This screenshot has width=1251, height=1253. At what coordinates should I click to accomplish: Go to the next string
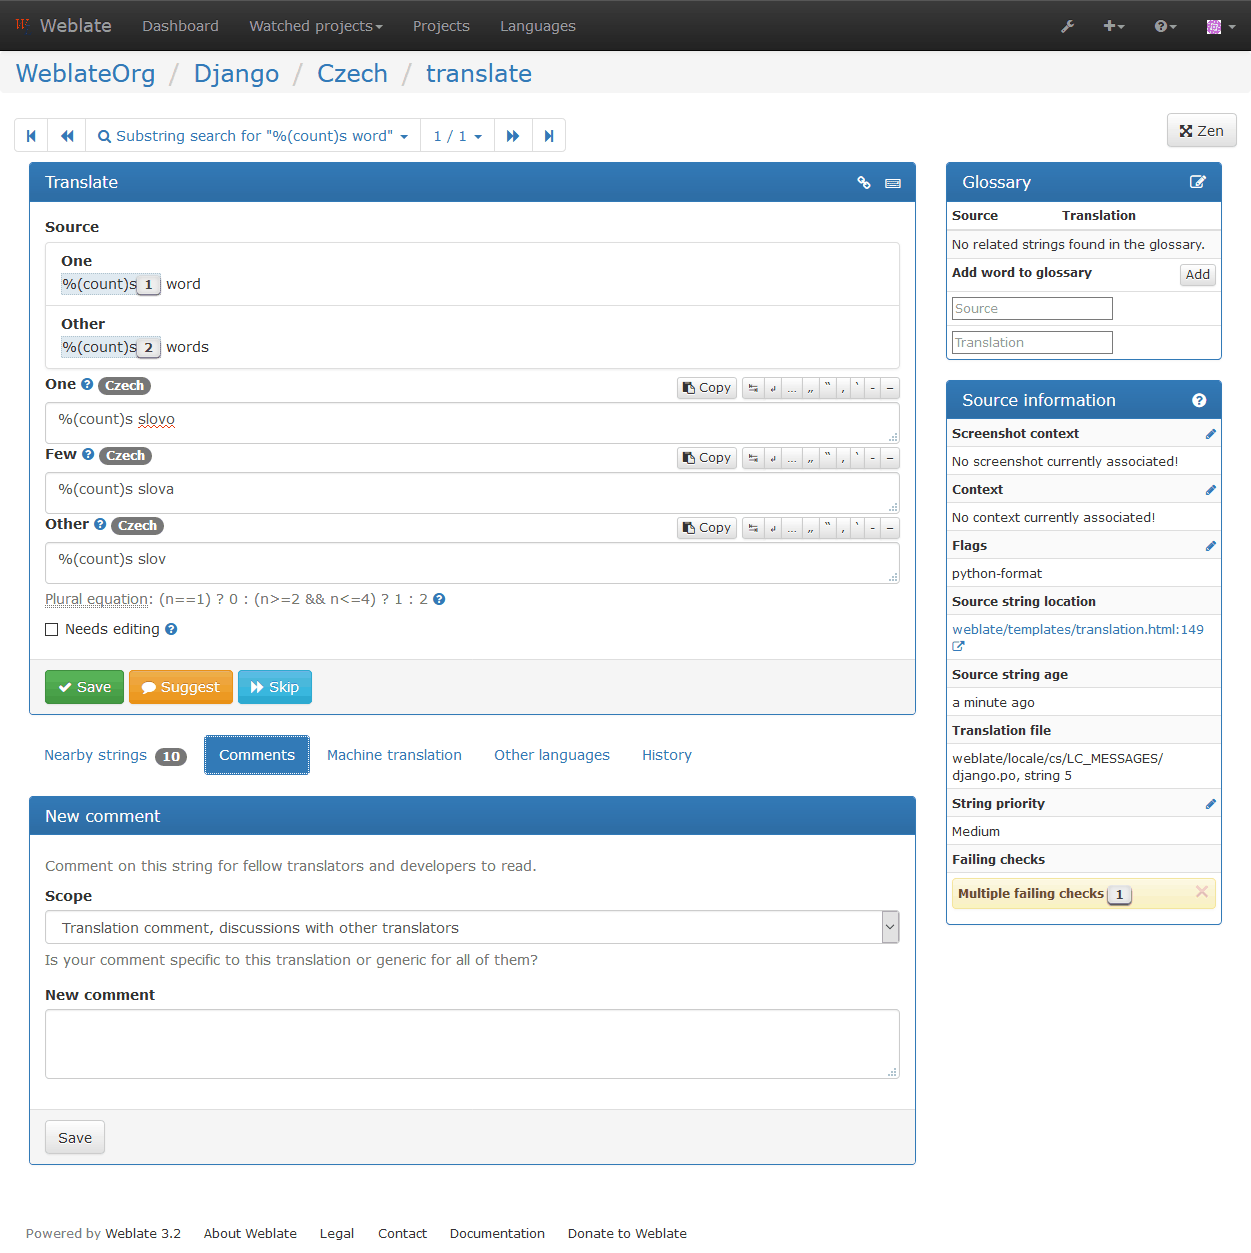coord(513,136)
